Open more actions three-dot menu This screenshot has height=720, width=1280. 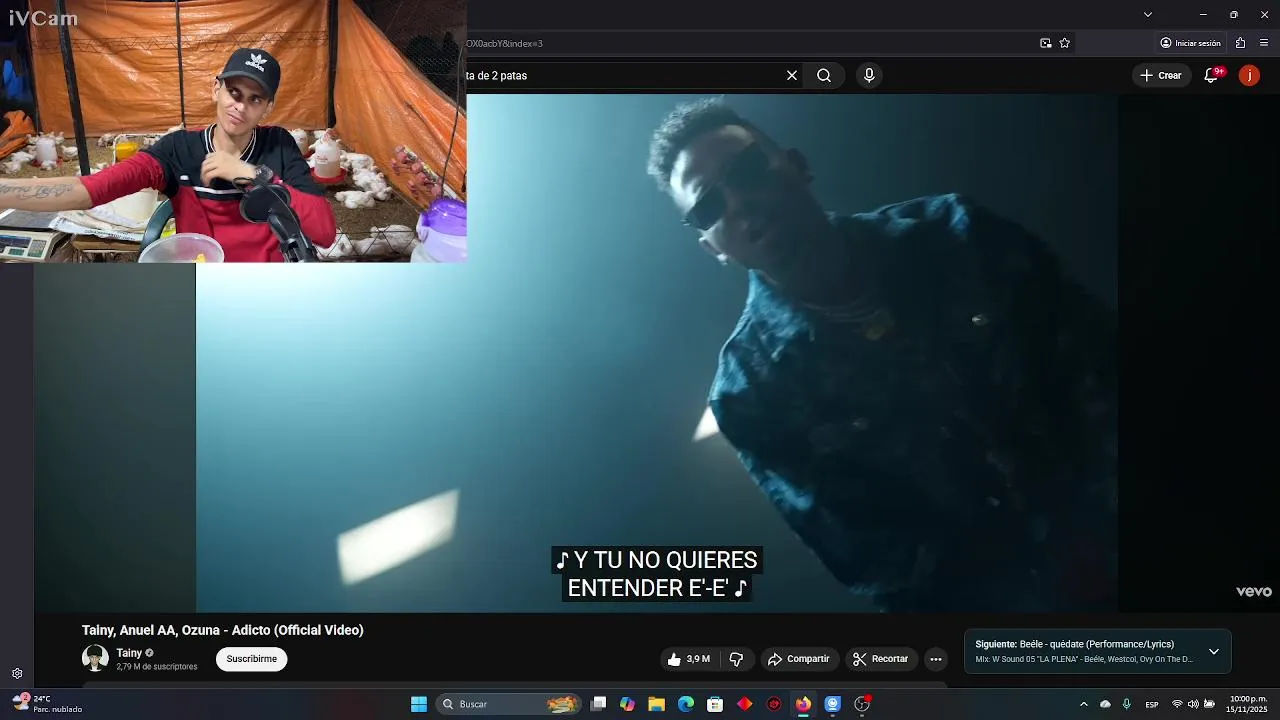click(x=936, y=659)
